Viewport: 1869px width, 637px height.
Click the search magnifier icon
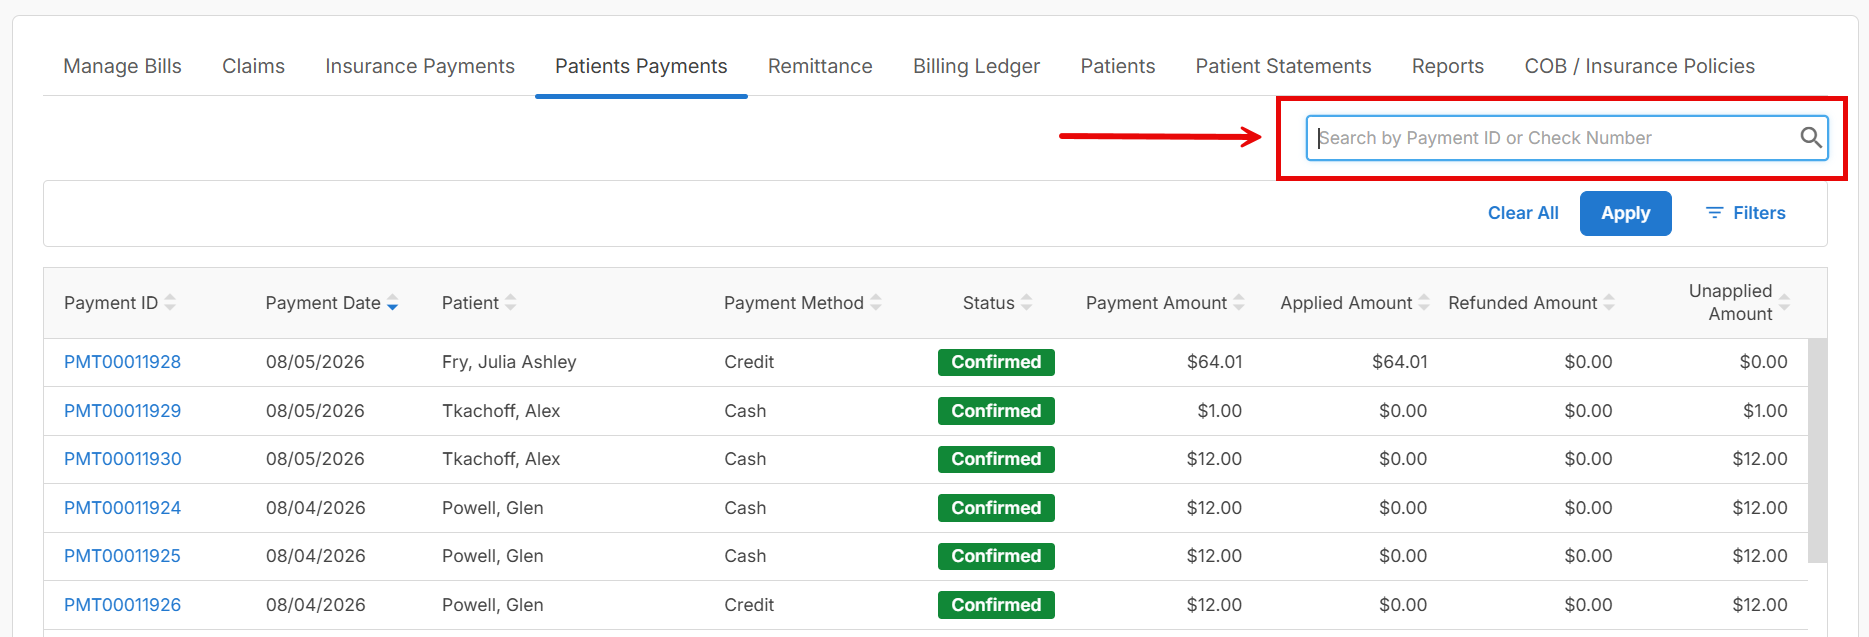1810,138
